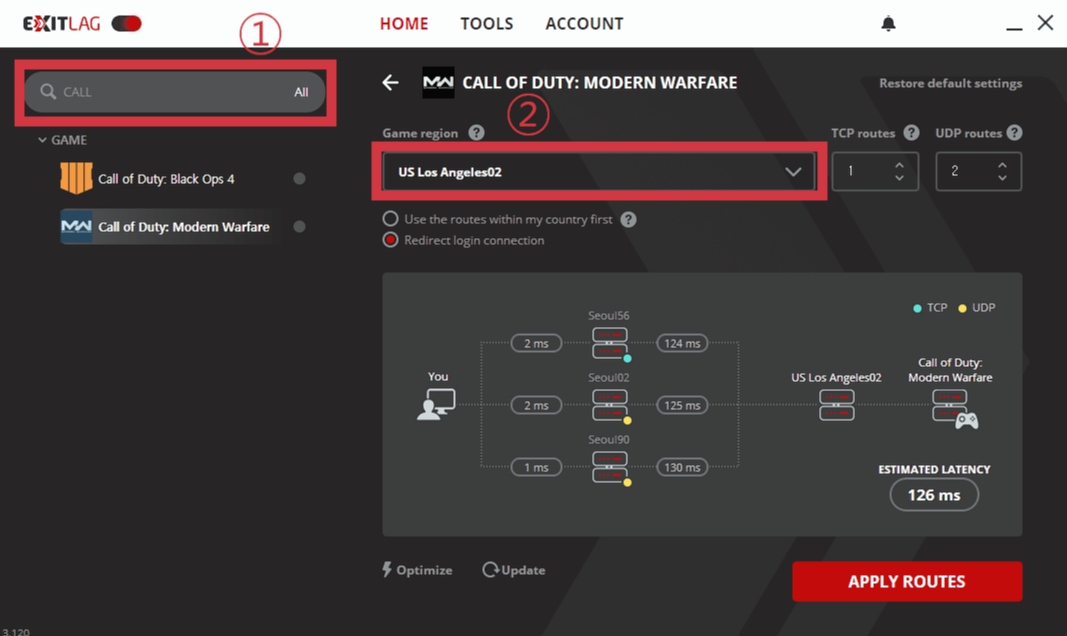Click version number 3.120
The image size is (1067, 636).
16,631
